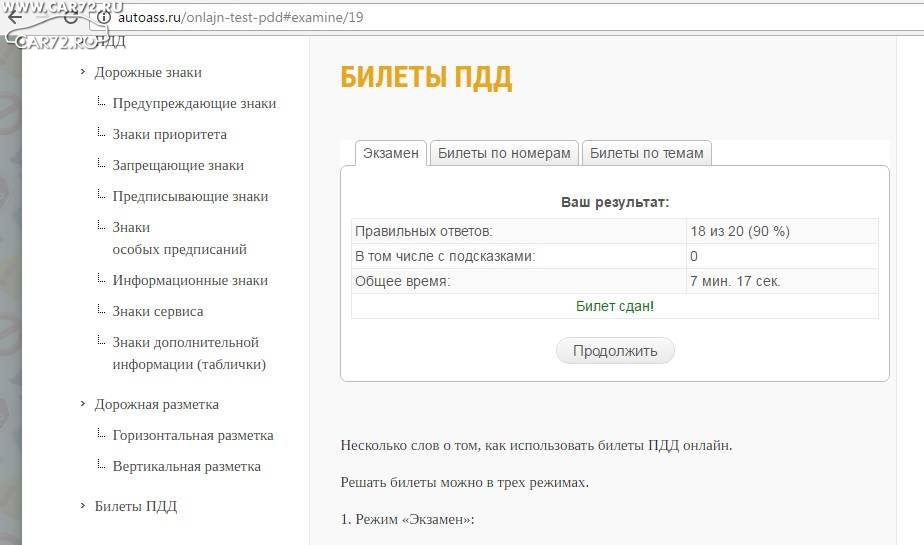Click the browser back arrow

tap(14, 17)
